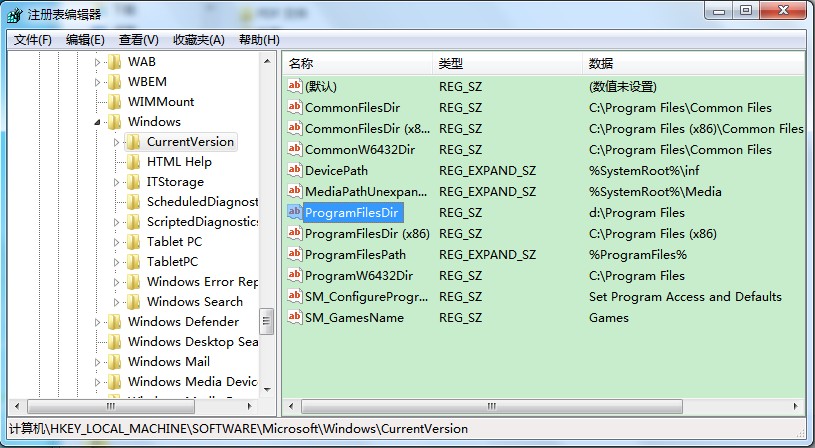Open the 收藏夹(A) menu

[x=199, y=40]
